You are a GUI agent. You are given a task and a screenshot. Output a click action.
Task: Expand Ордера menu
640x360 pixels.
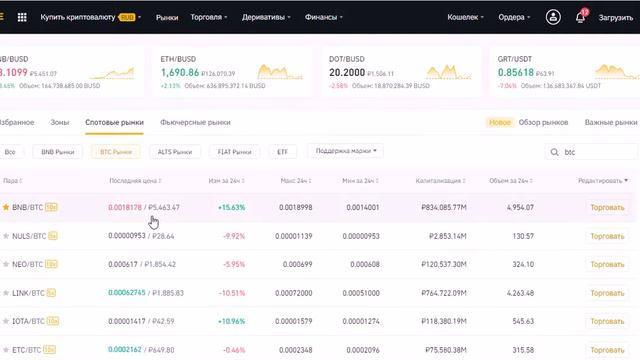(x=514, y=17)
